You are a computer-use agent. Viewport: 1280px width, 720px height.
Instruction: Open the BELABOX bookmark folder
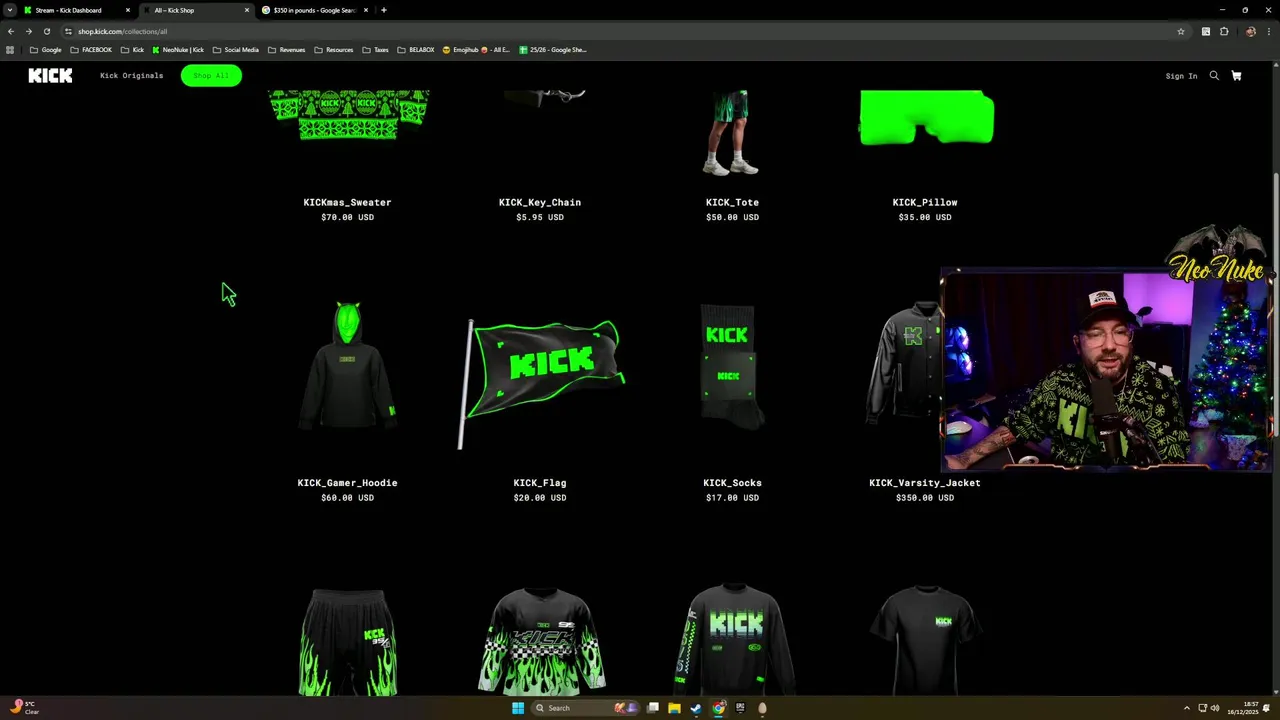416,50
